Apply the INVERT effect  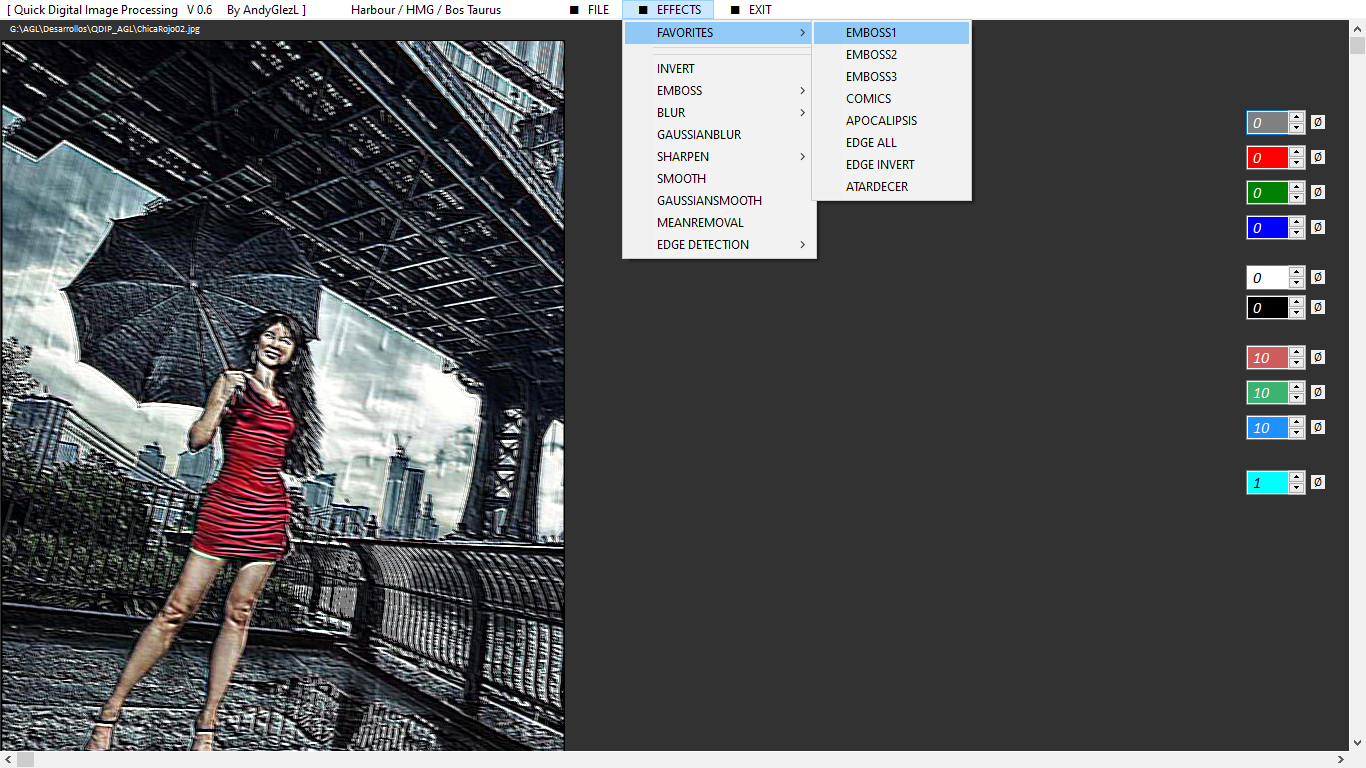click(x=676, y=69)
